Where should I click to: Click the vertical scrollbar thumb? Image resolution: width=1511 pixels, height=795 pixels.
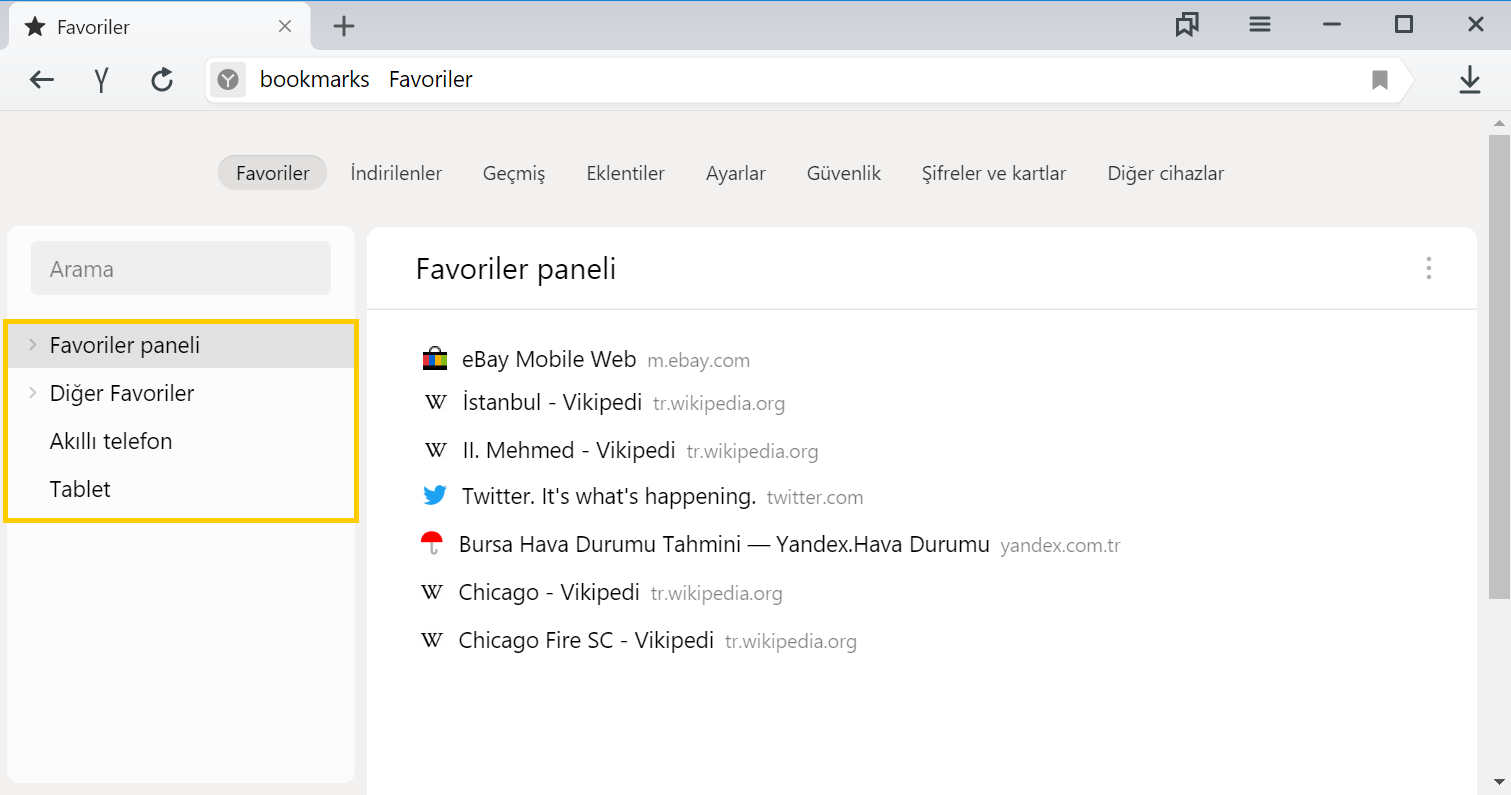(x=1498, y=365)
